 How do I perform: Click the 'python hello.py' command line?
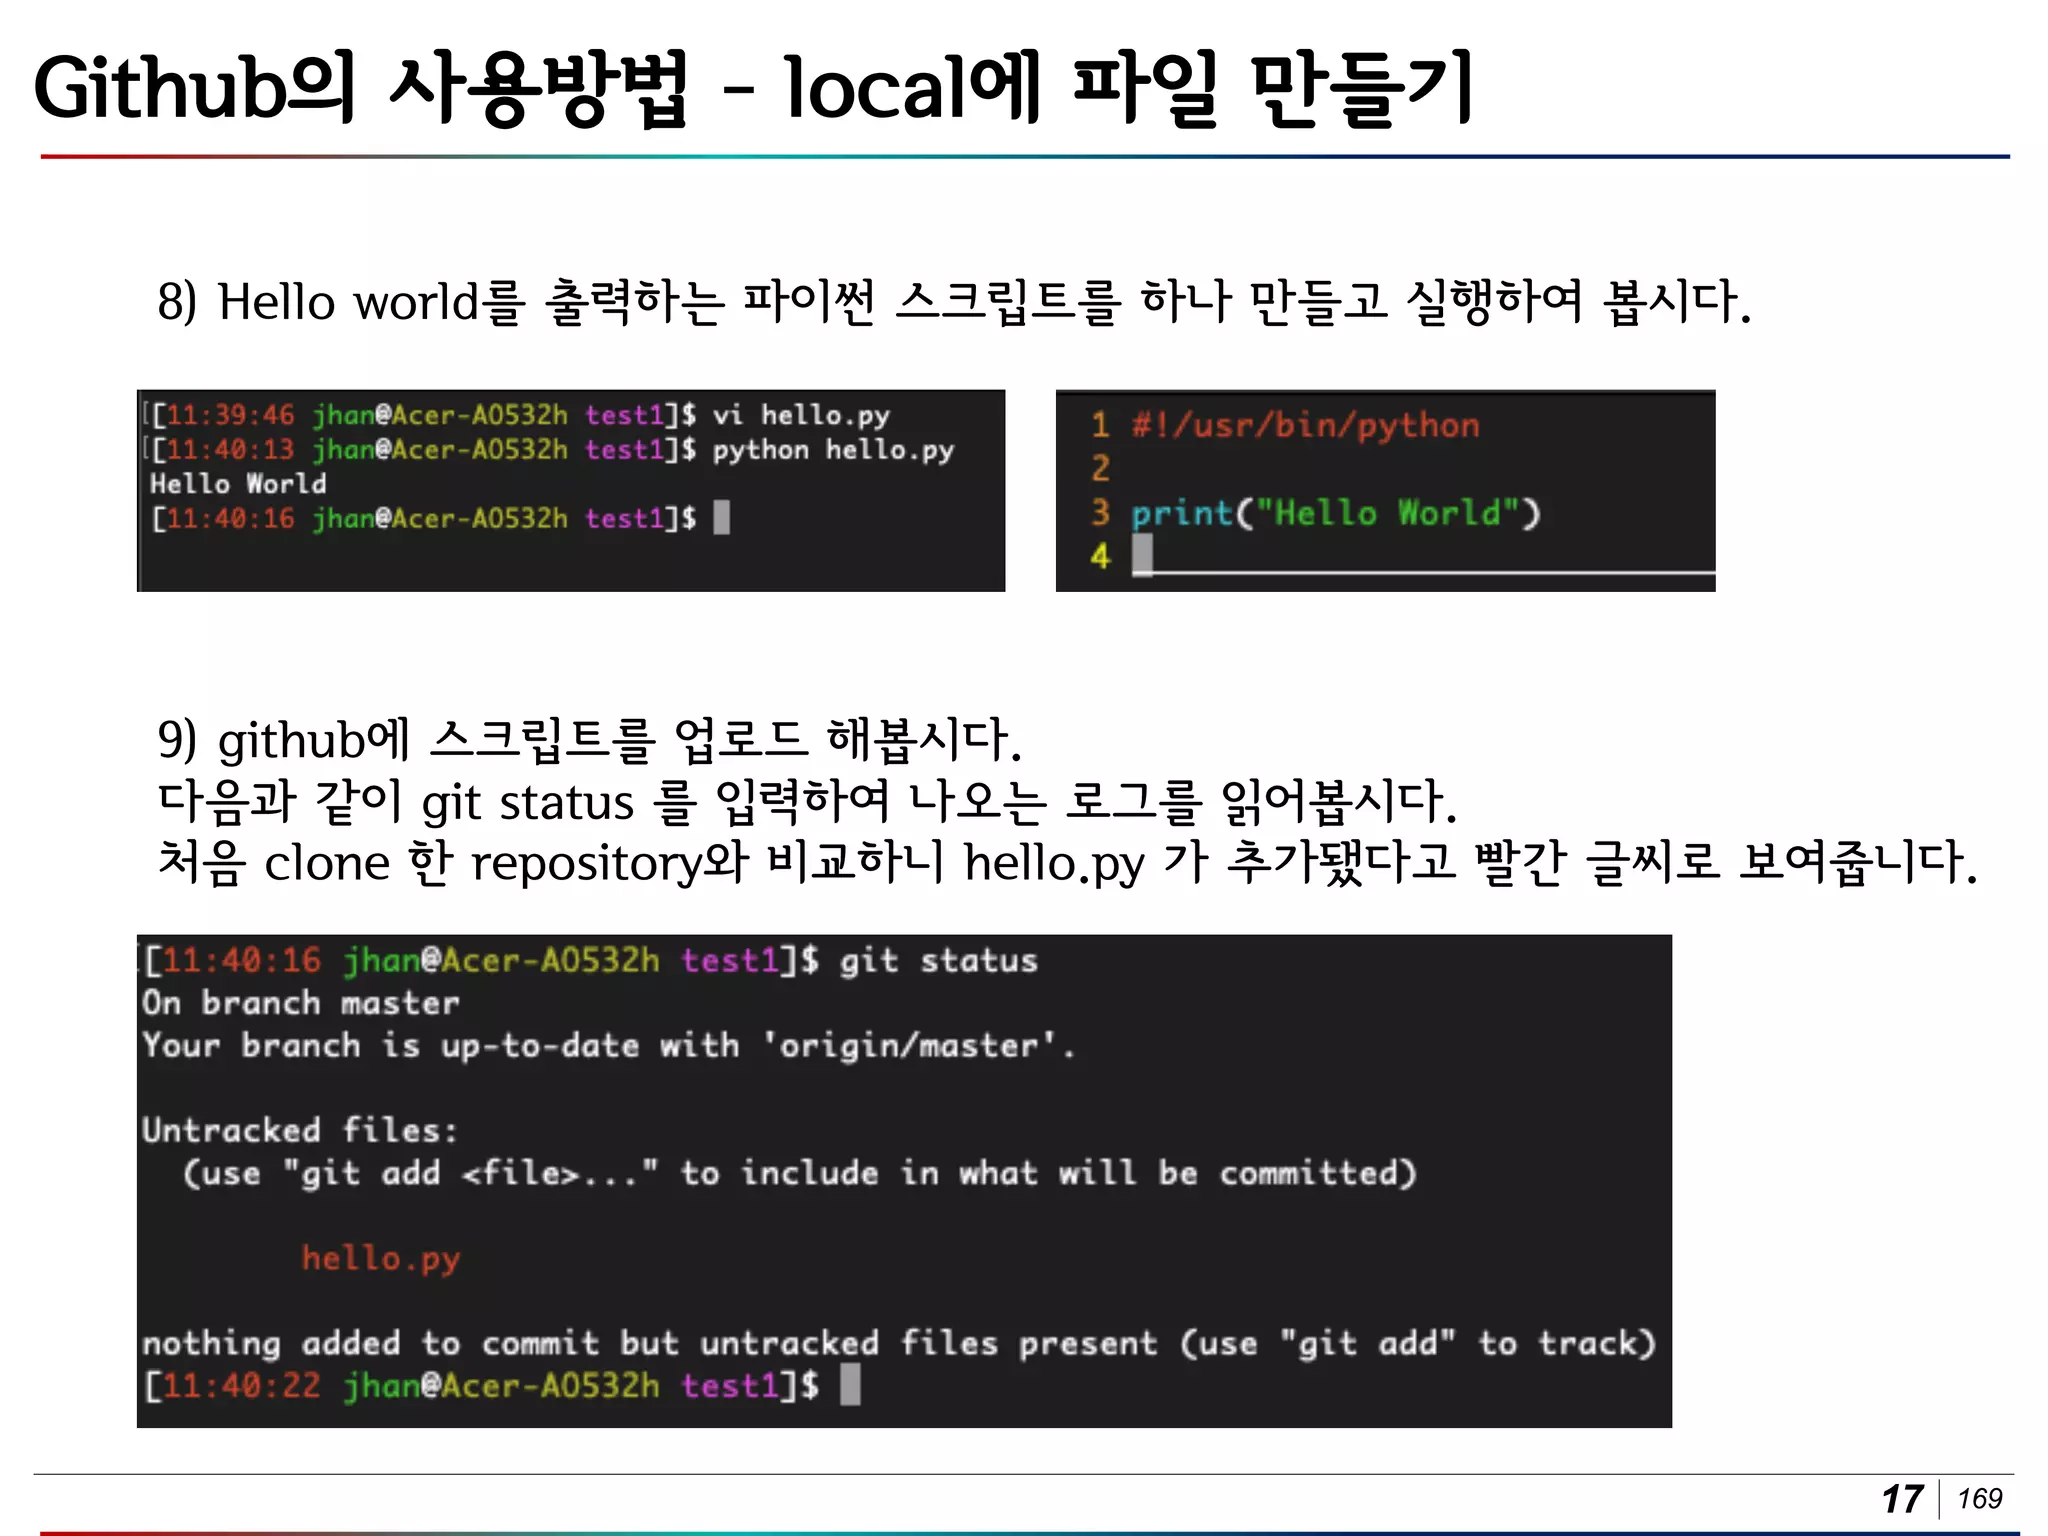coord(832,450)
